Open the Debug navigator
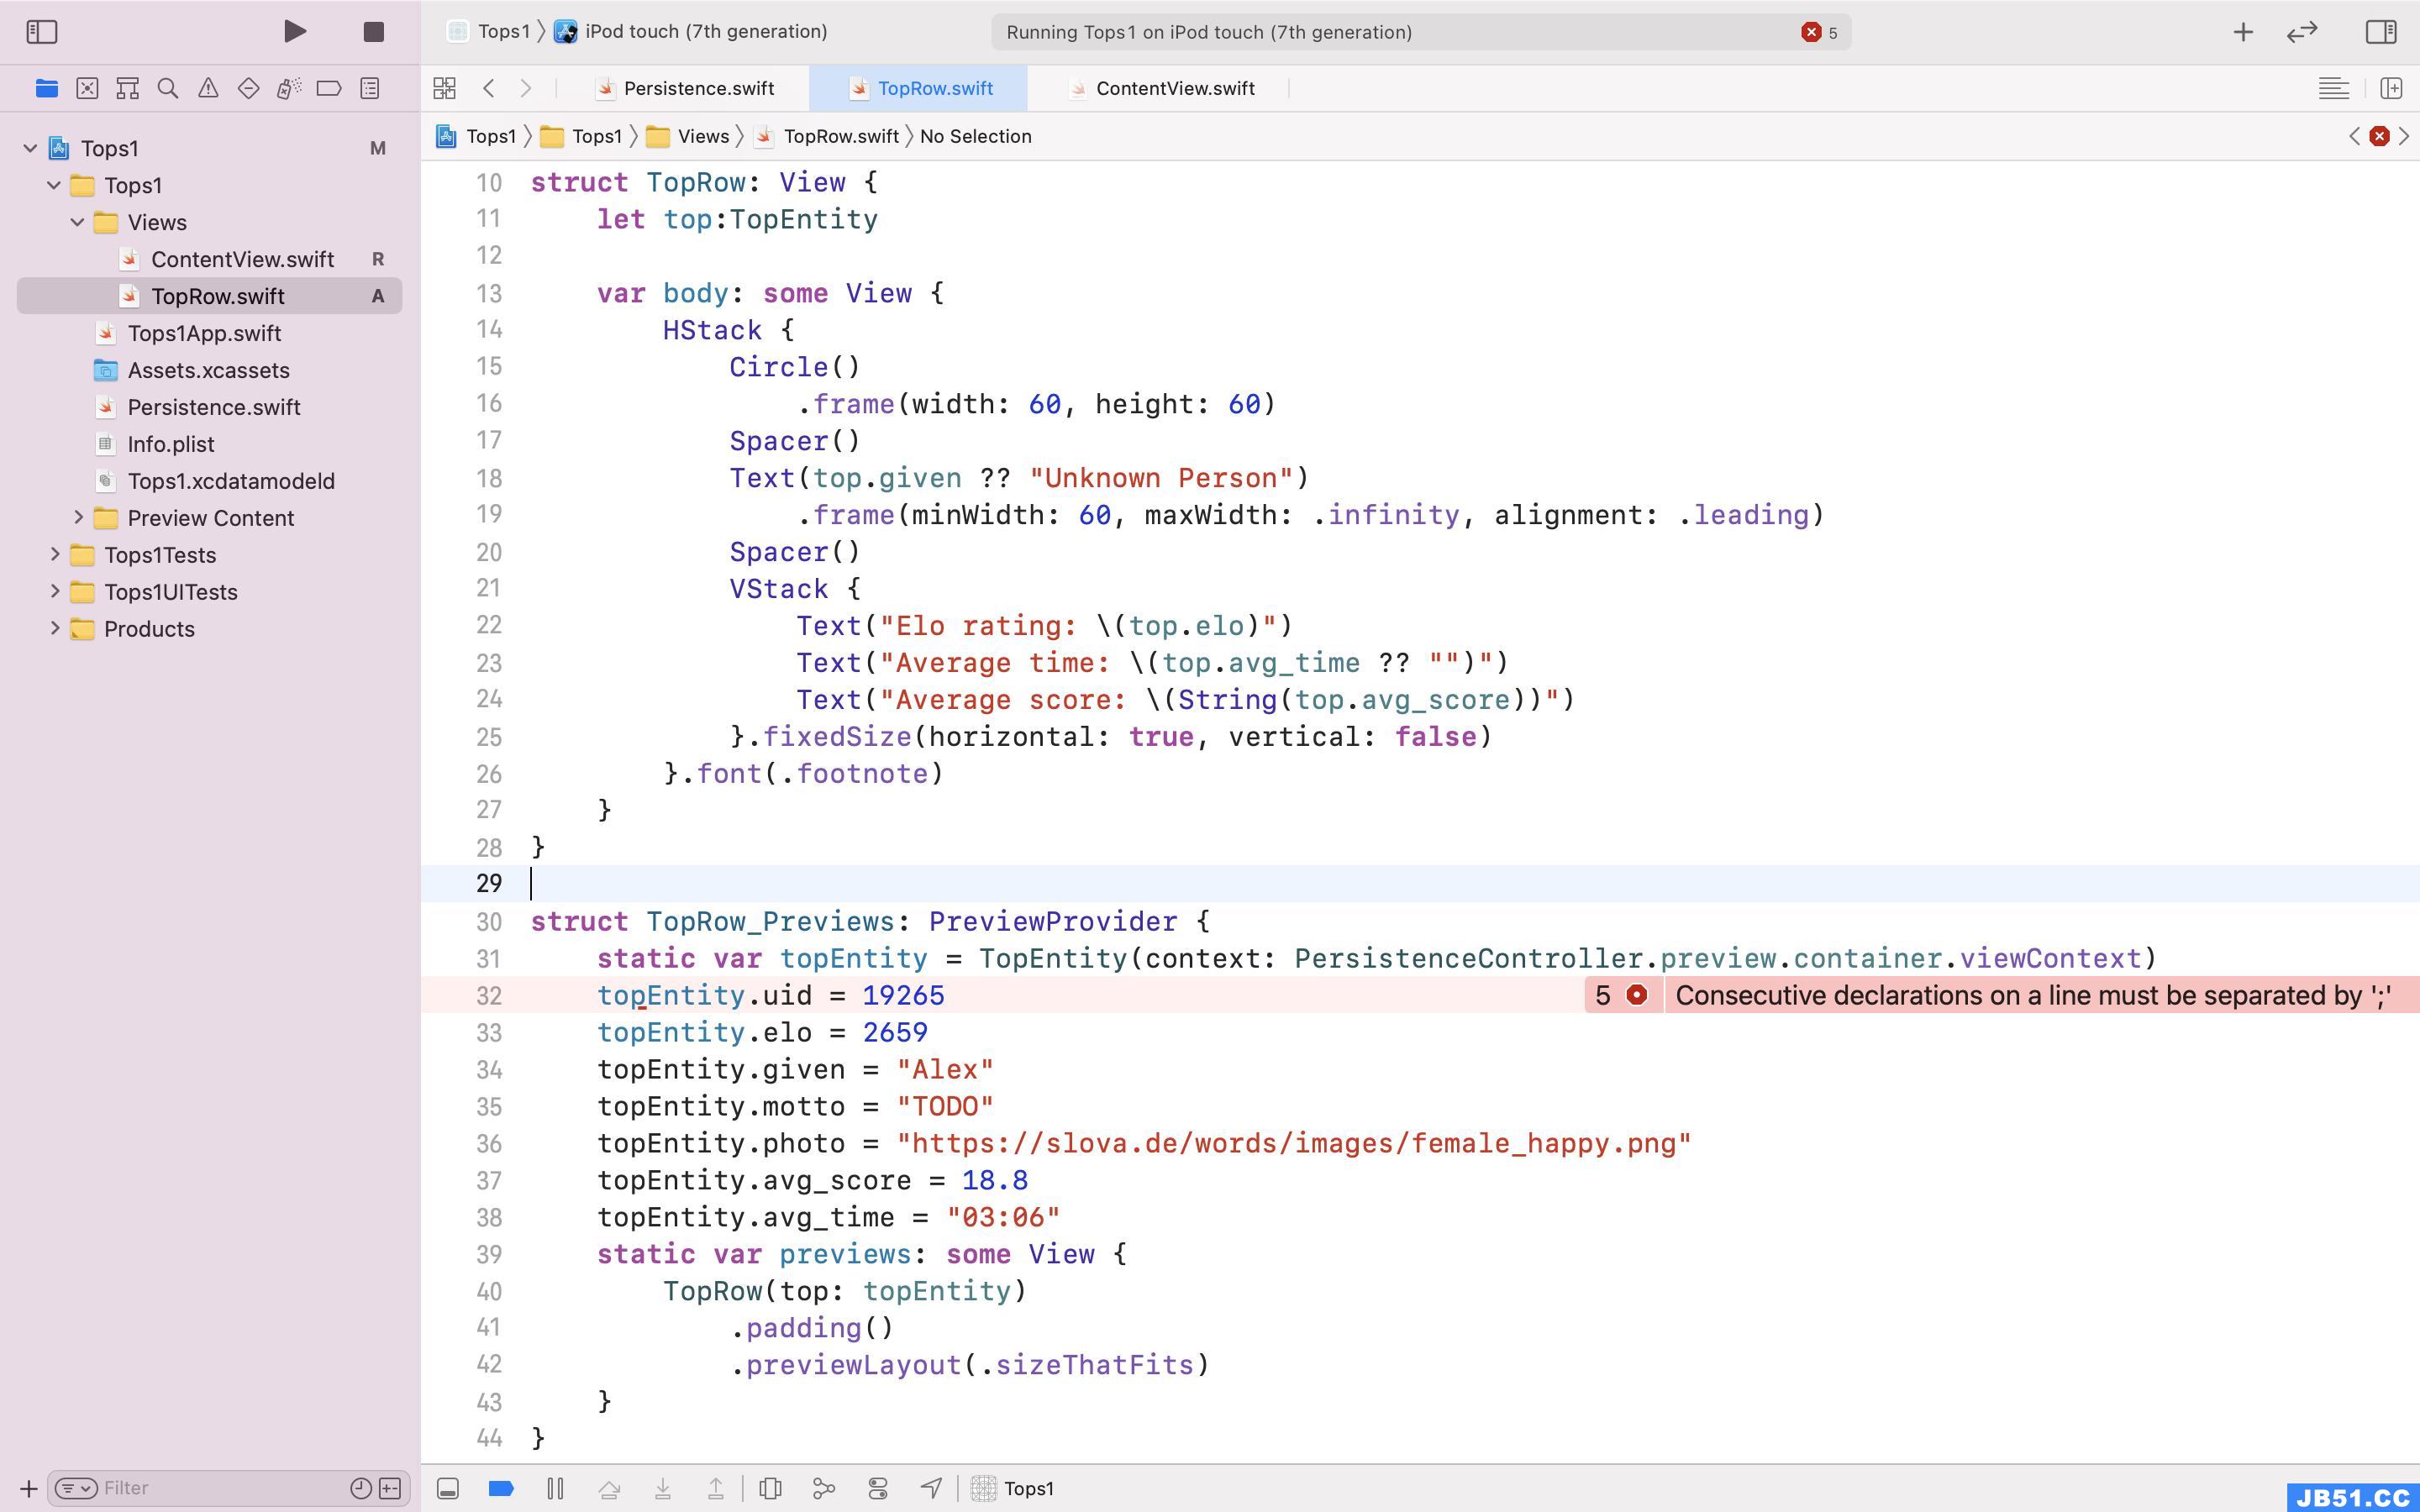Screen dimensions: 2420x1512 289,89
